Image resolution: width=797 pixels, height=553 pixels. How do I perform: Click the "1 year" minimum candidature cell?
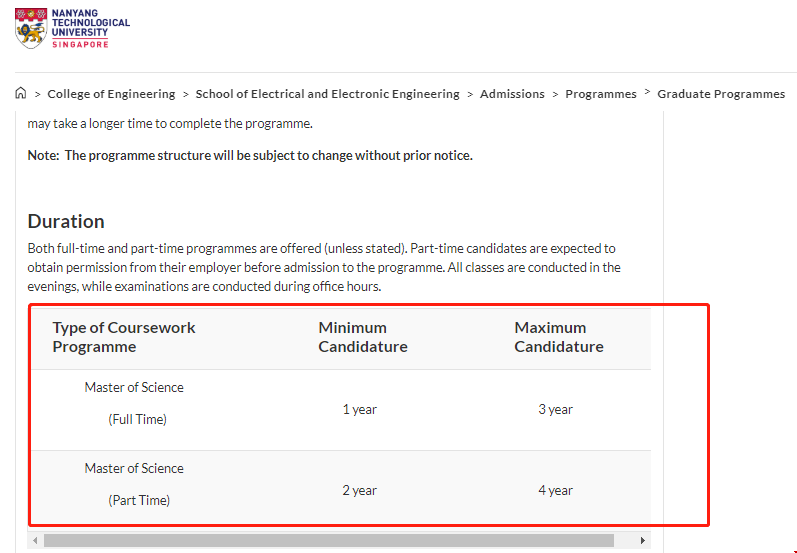(360, 409)
